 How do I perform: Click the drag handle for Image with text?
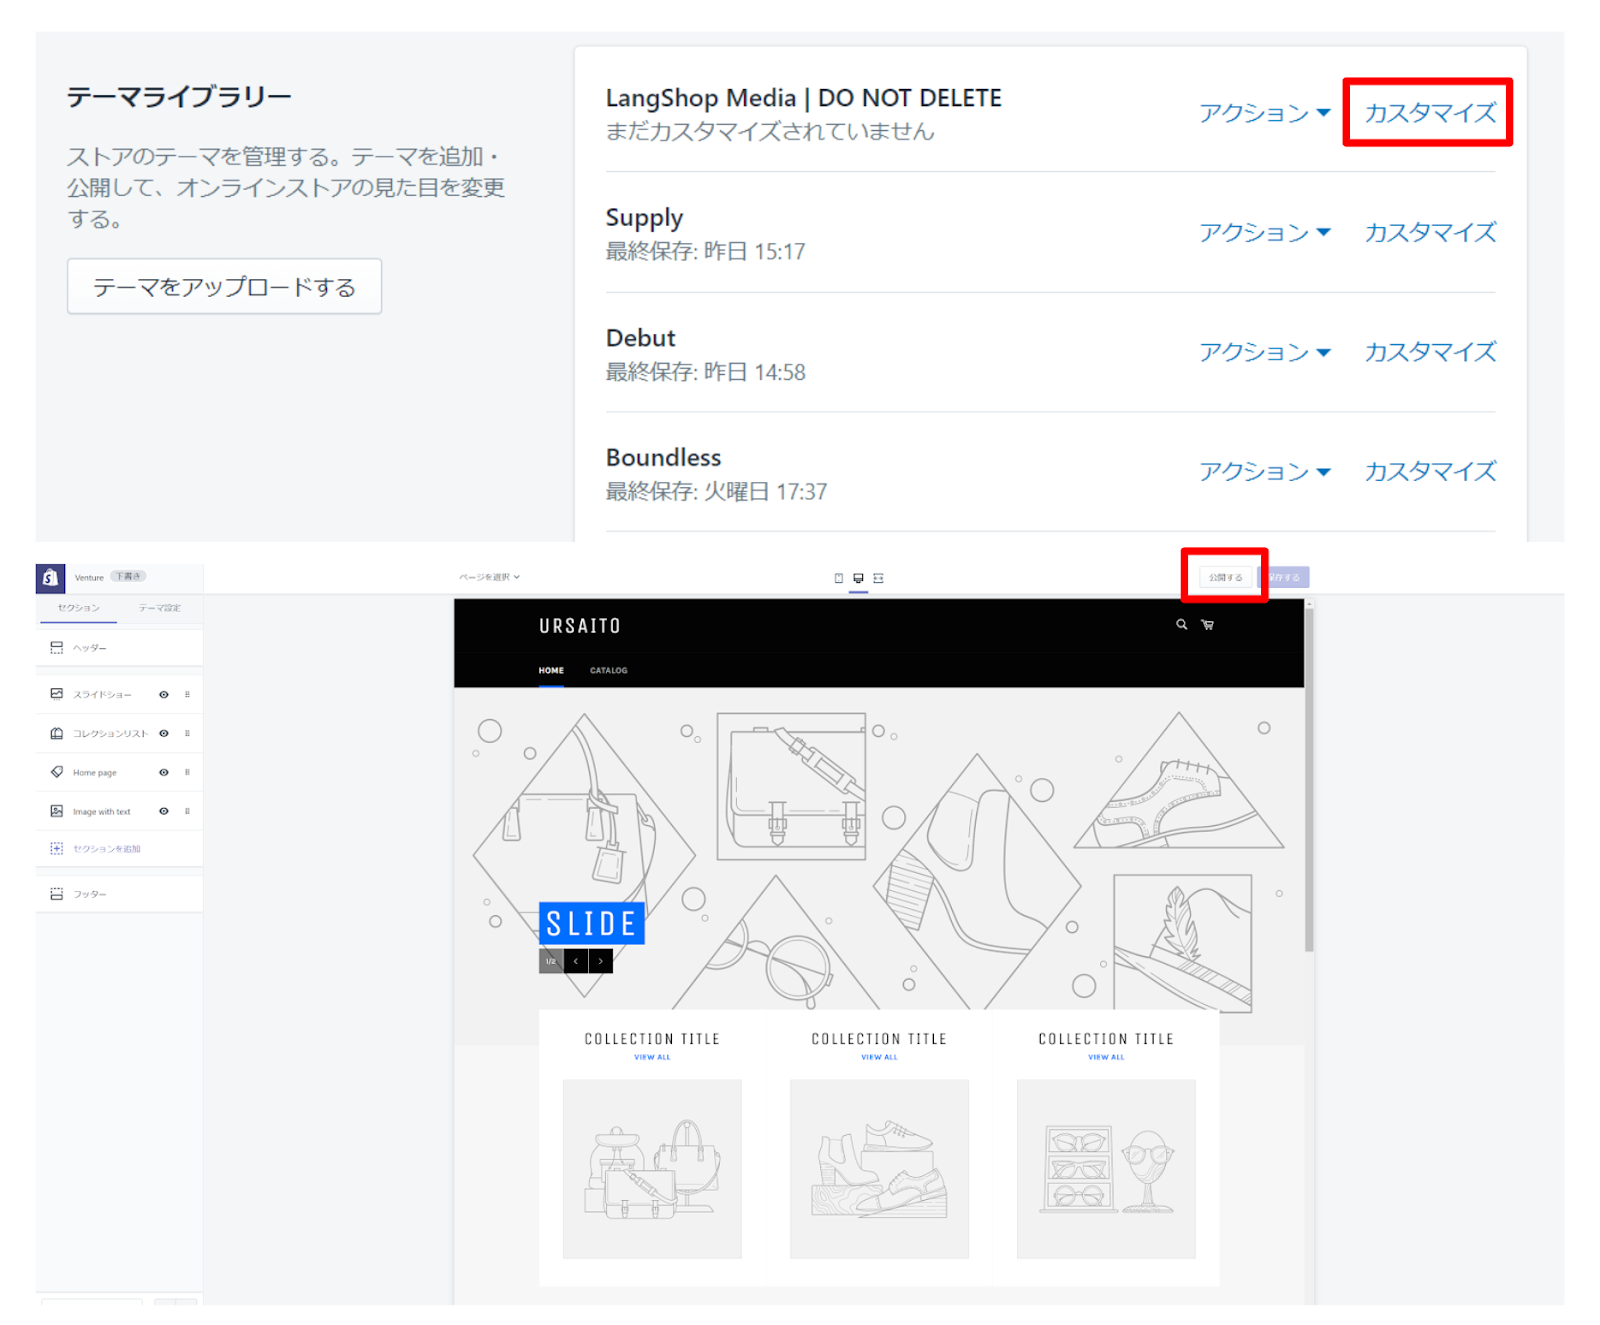click(x=187, y=811)
